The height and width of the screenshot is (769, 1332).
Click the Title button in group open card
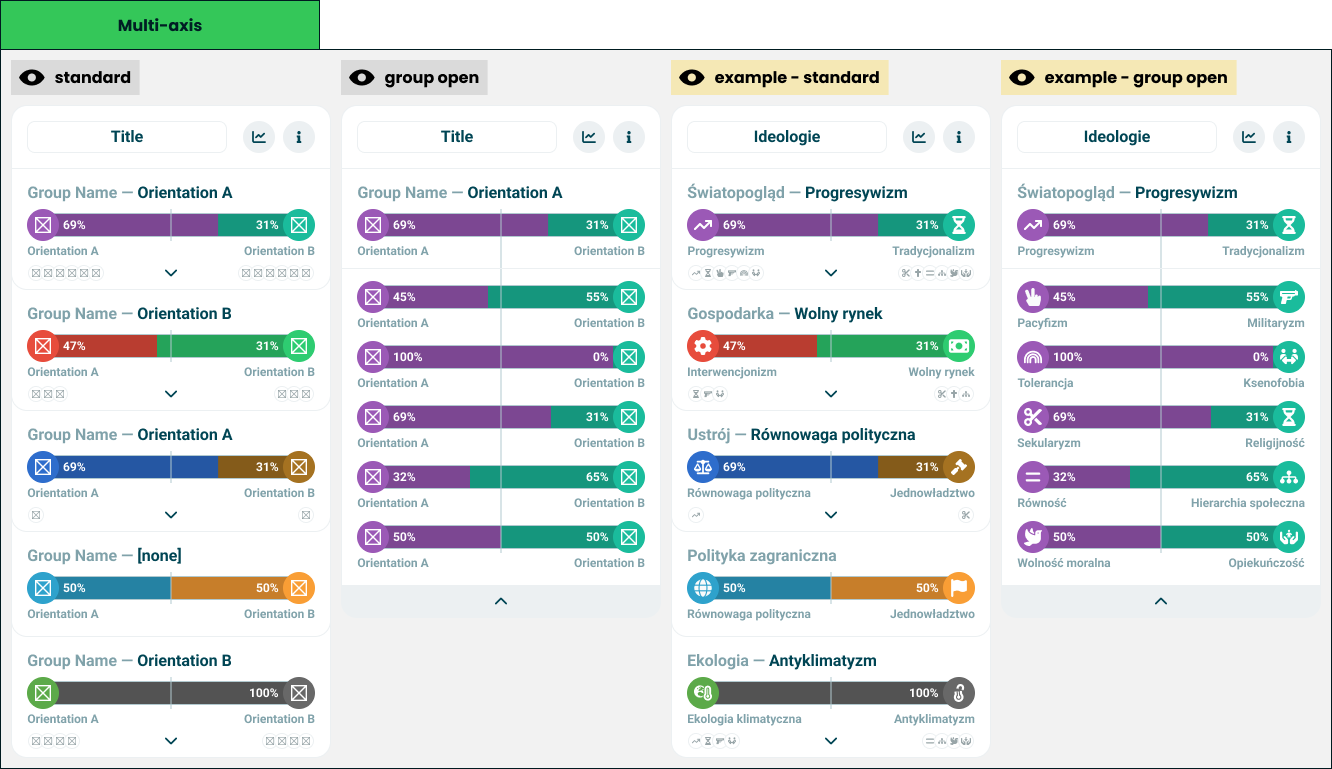pyautogui.click(x=457, y=137)
